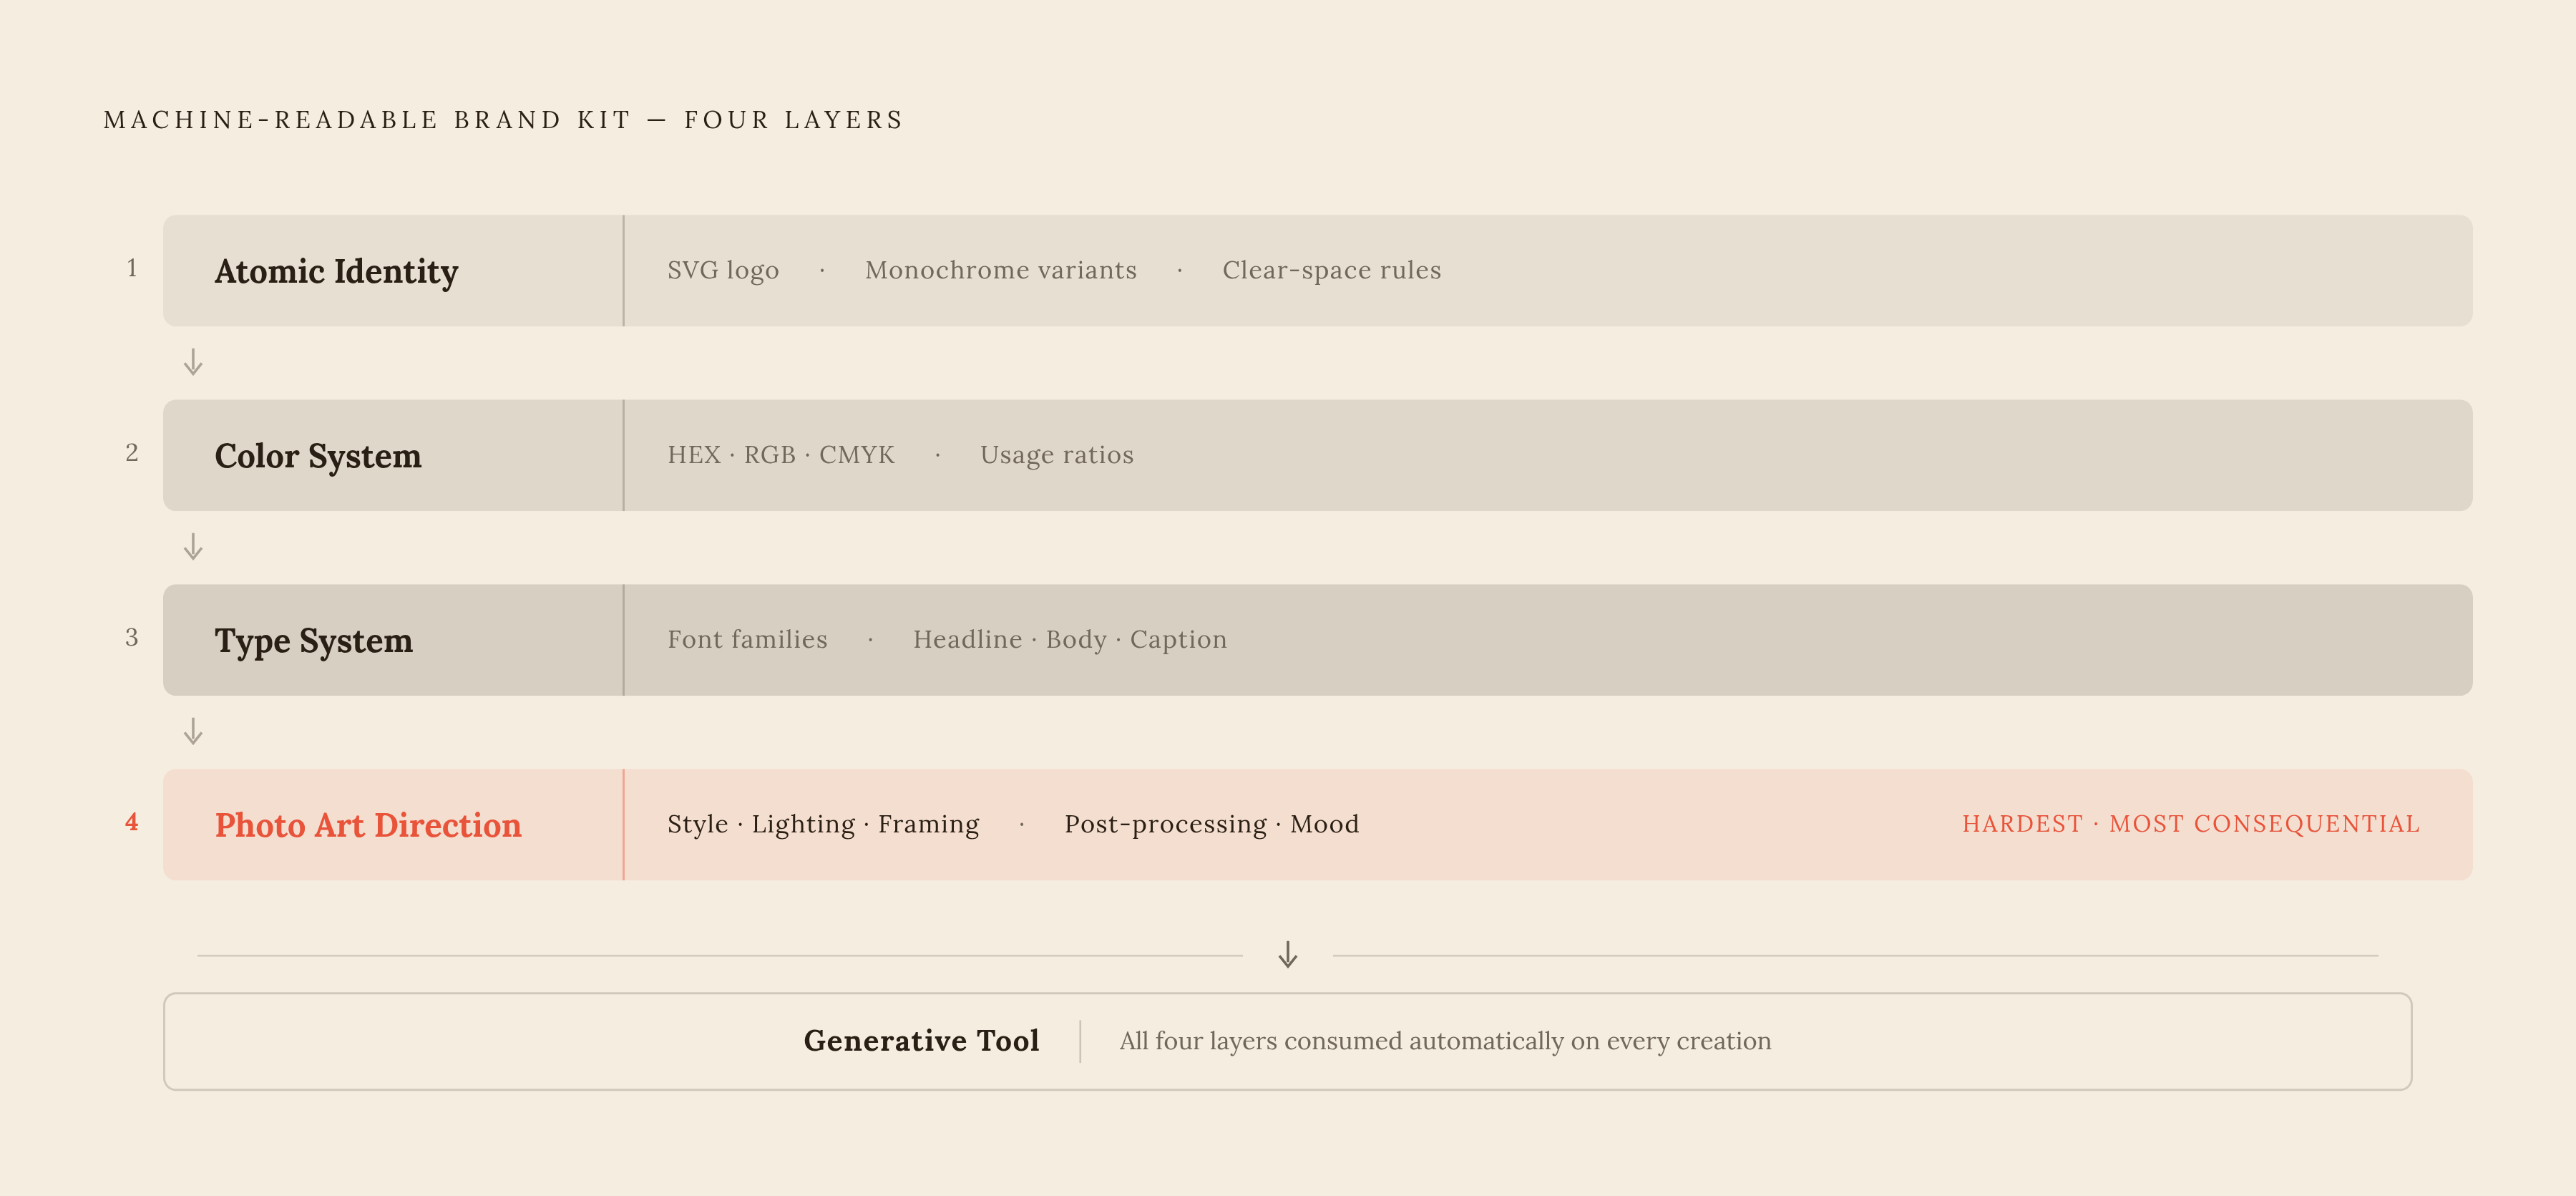Click the number 3 beside Type System
The width and height of the screenshot is (2576, 1196).
click(131, 638)
